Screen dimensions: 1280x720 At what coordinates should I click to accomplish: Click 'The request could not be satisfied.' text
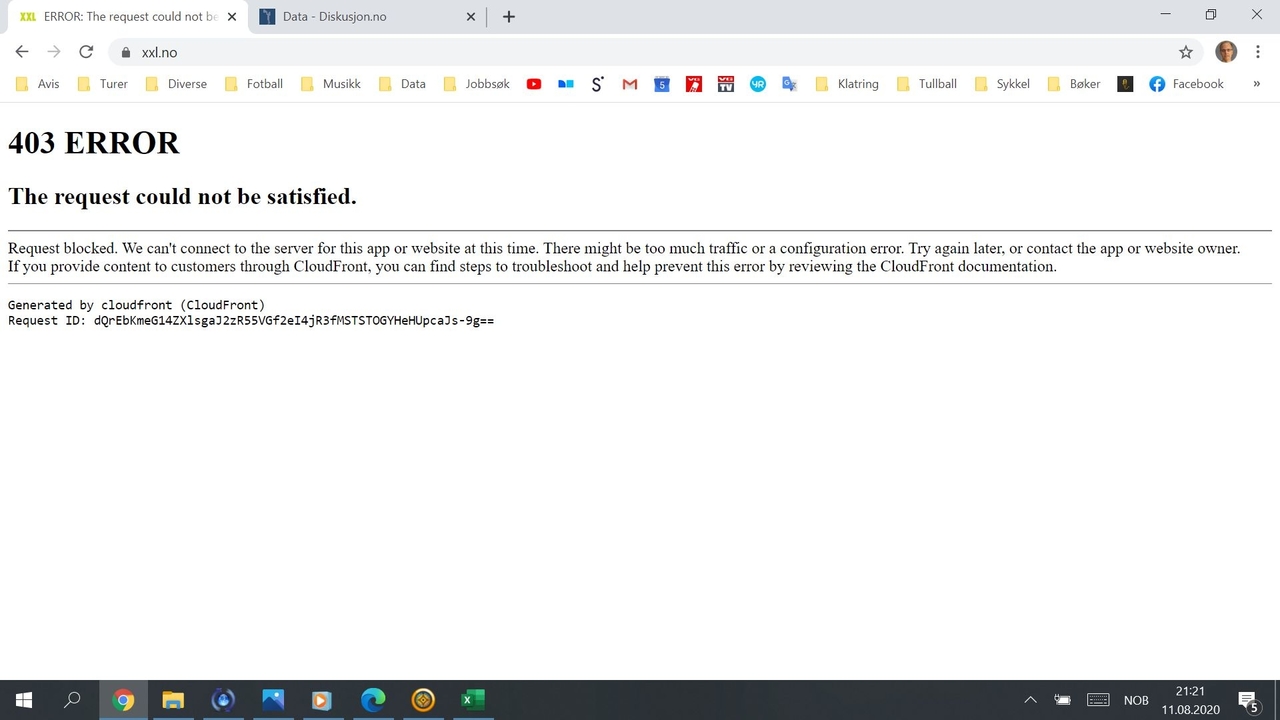pos(182,196)
